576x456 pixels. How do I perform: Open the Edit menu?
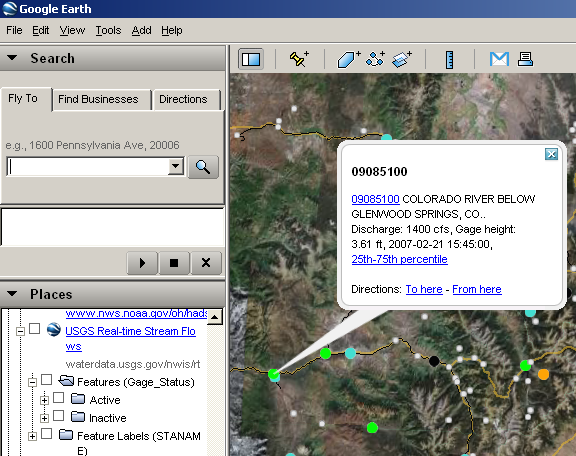coord(40,30)
